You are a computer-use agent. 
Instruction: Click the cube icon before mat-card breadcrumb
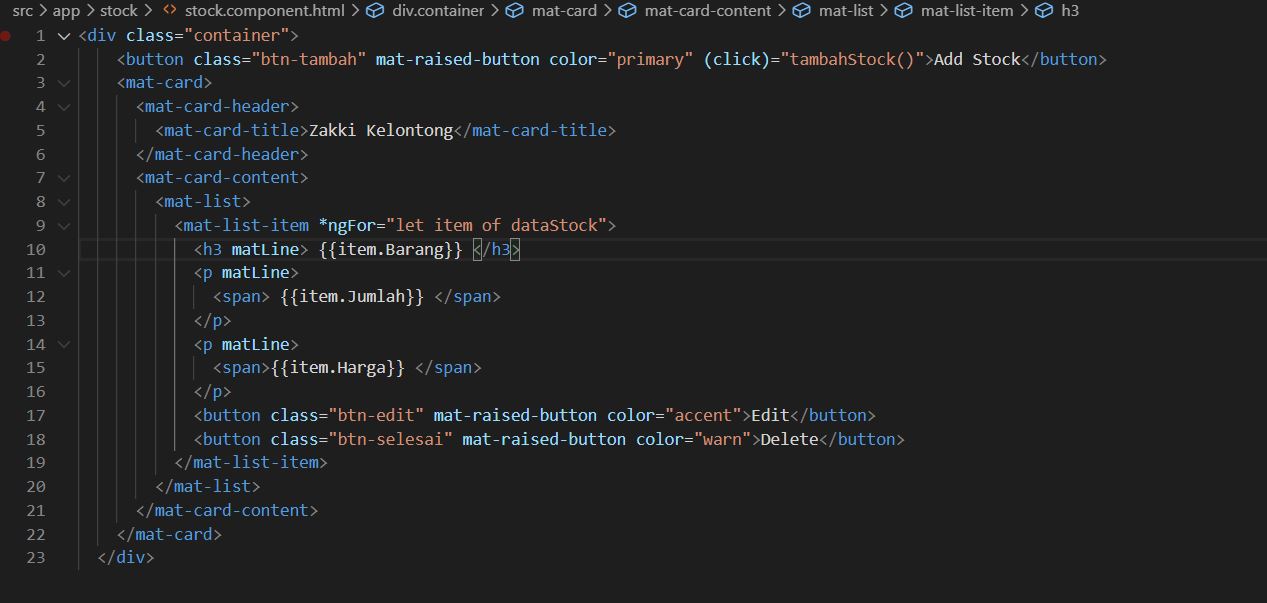[515, 10]
